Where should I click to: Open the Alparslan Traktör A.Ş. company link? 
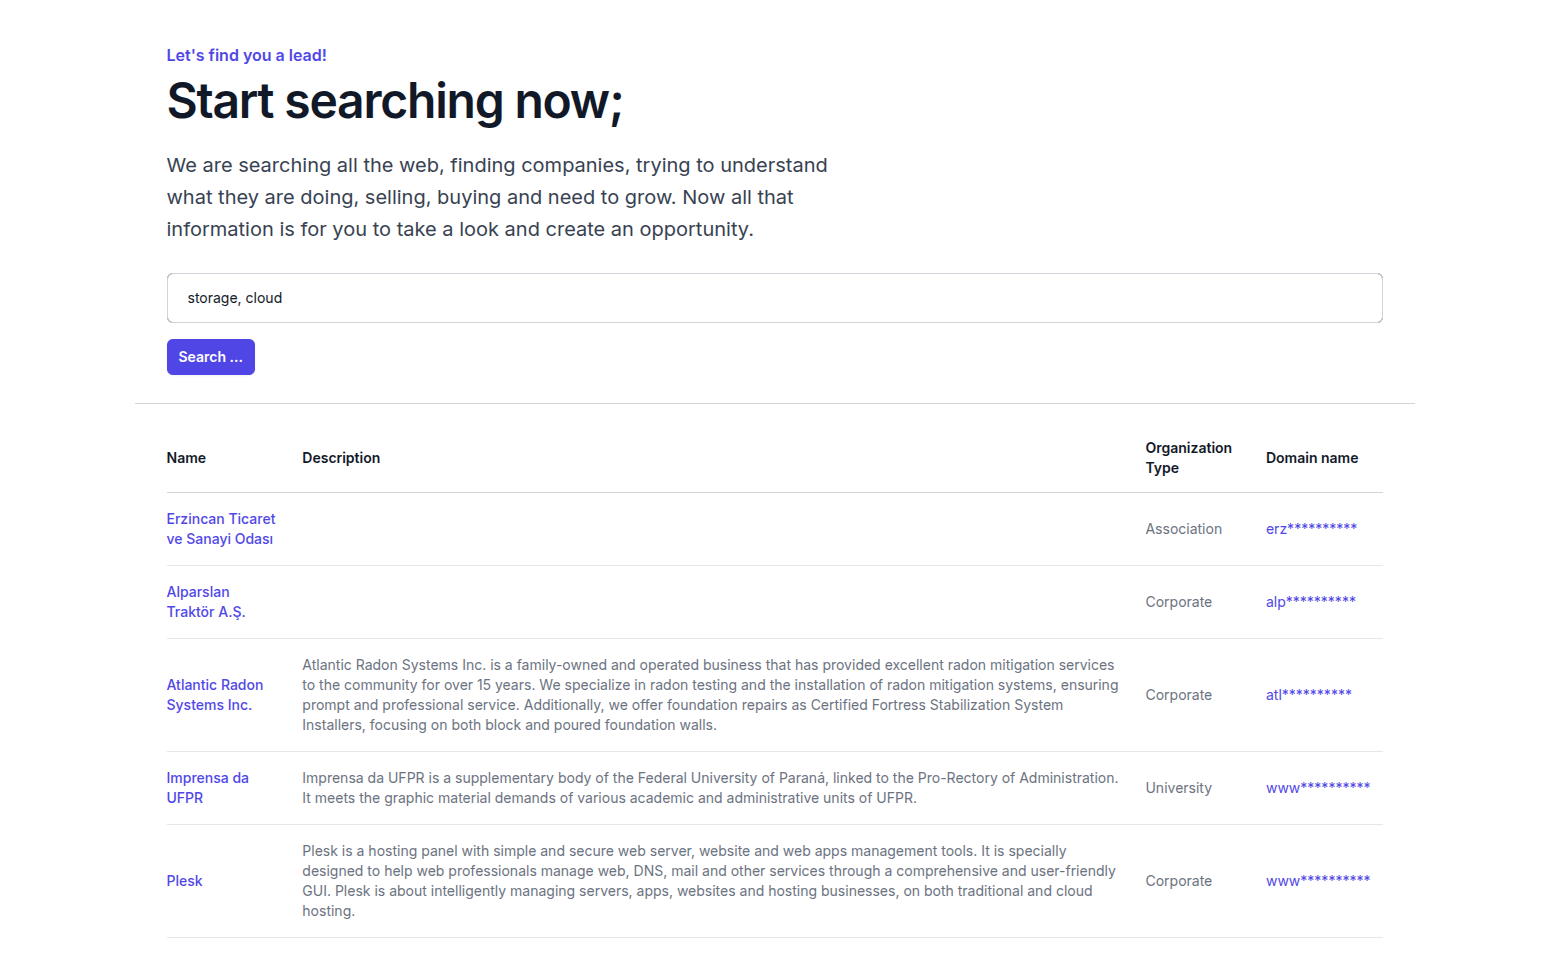click(x=206, y=601)
